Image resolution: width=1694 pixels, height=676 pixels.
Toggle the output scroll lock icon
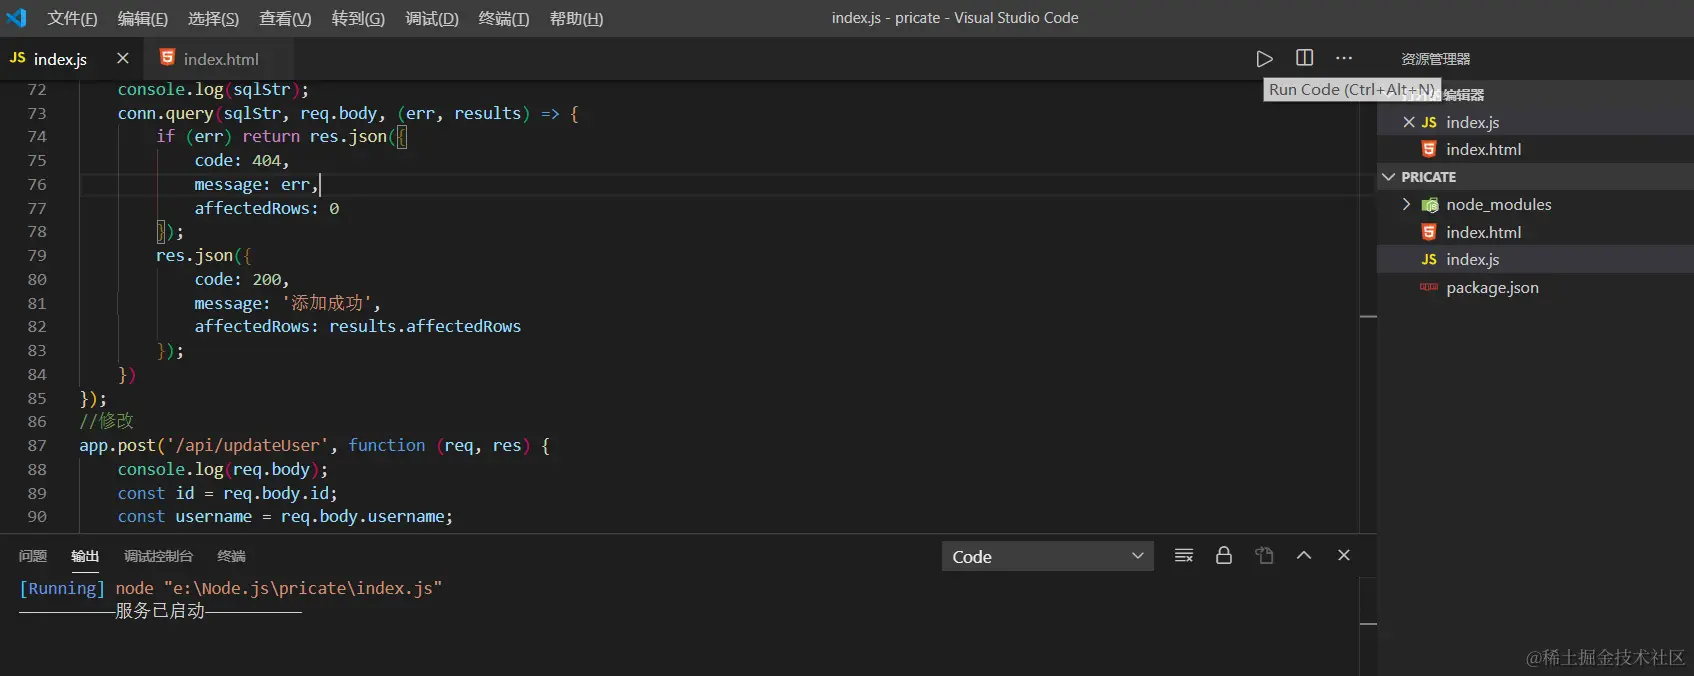point(1223,555)
